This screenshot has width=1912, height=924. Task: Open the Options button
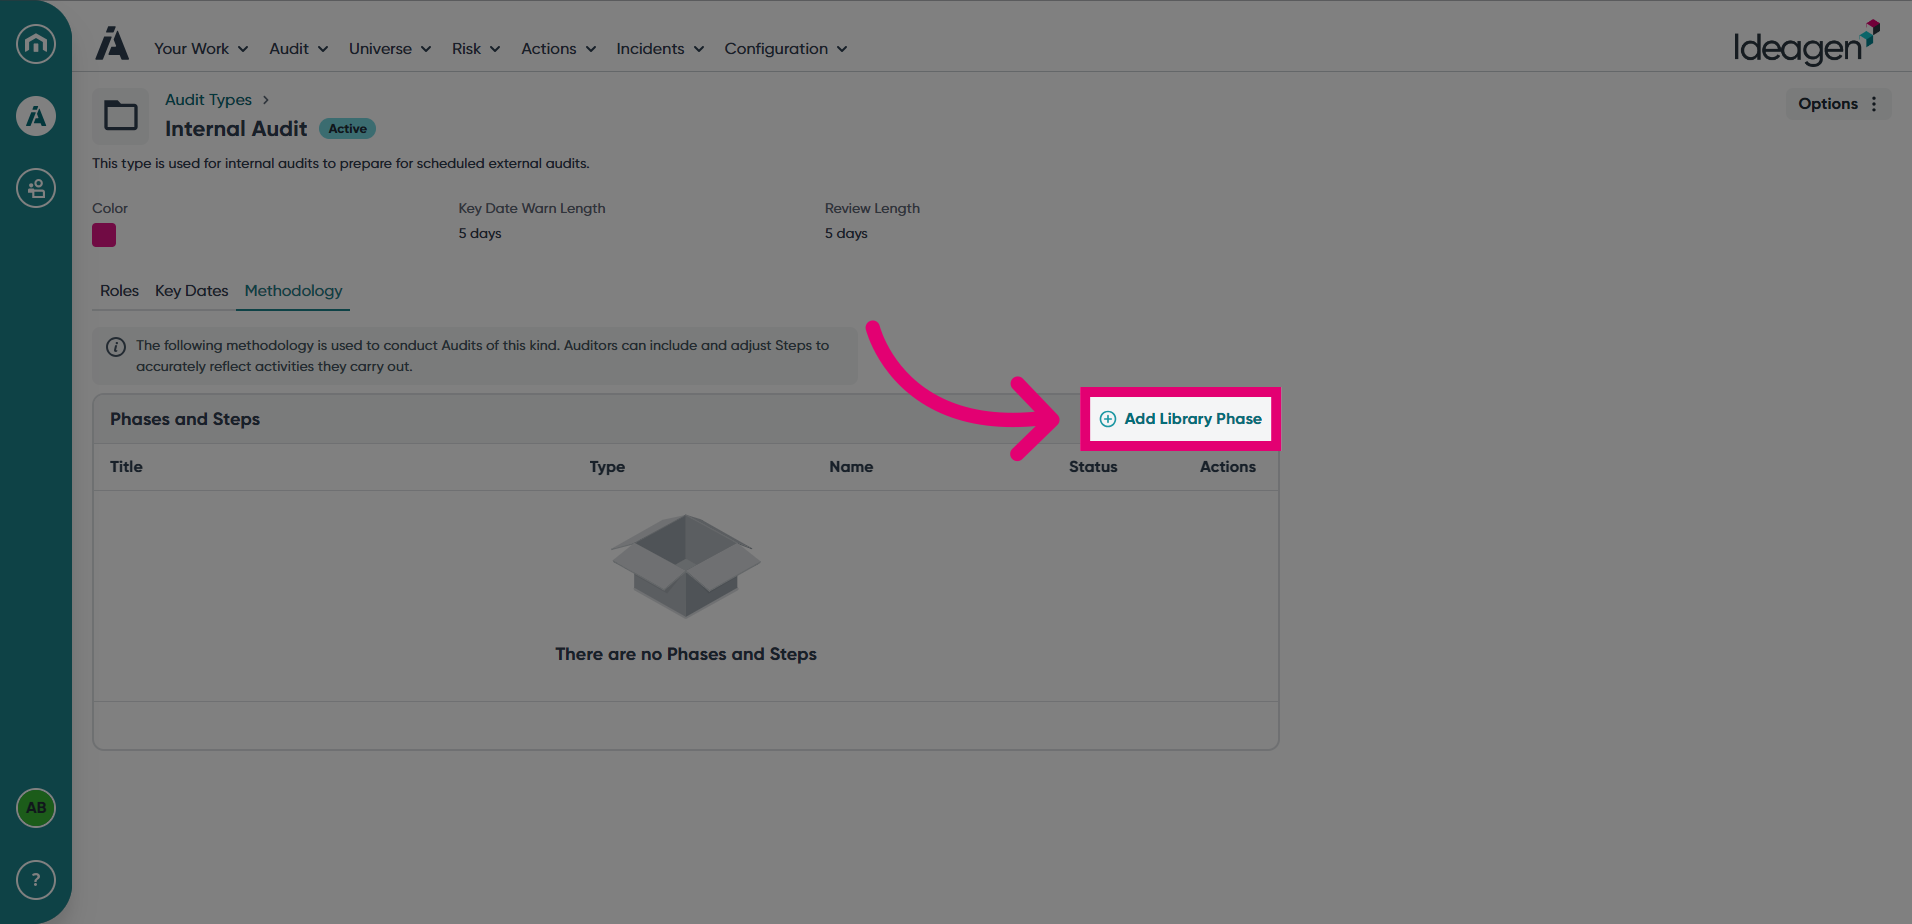pos(1838,104)
